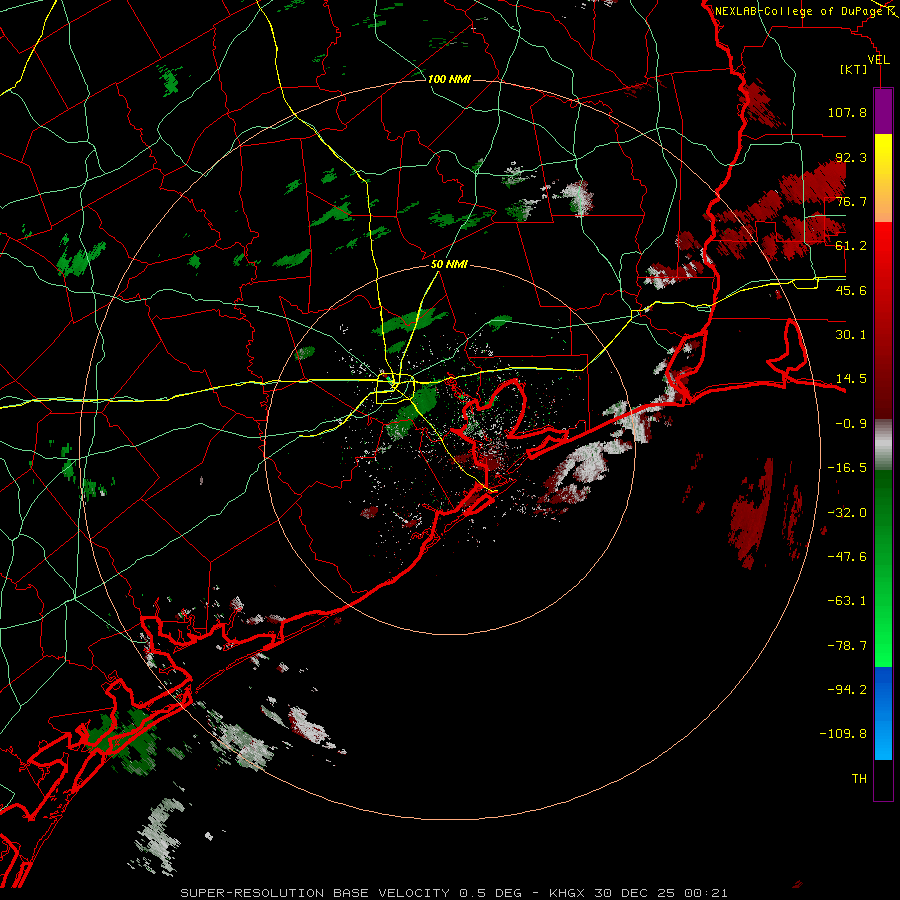Click the -16.5 velocity scale value
Image resolution: width=900 pixels, height=900 pixels.
pyautogui.click(x=847, y=468)
